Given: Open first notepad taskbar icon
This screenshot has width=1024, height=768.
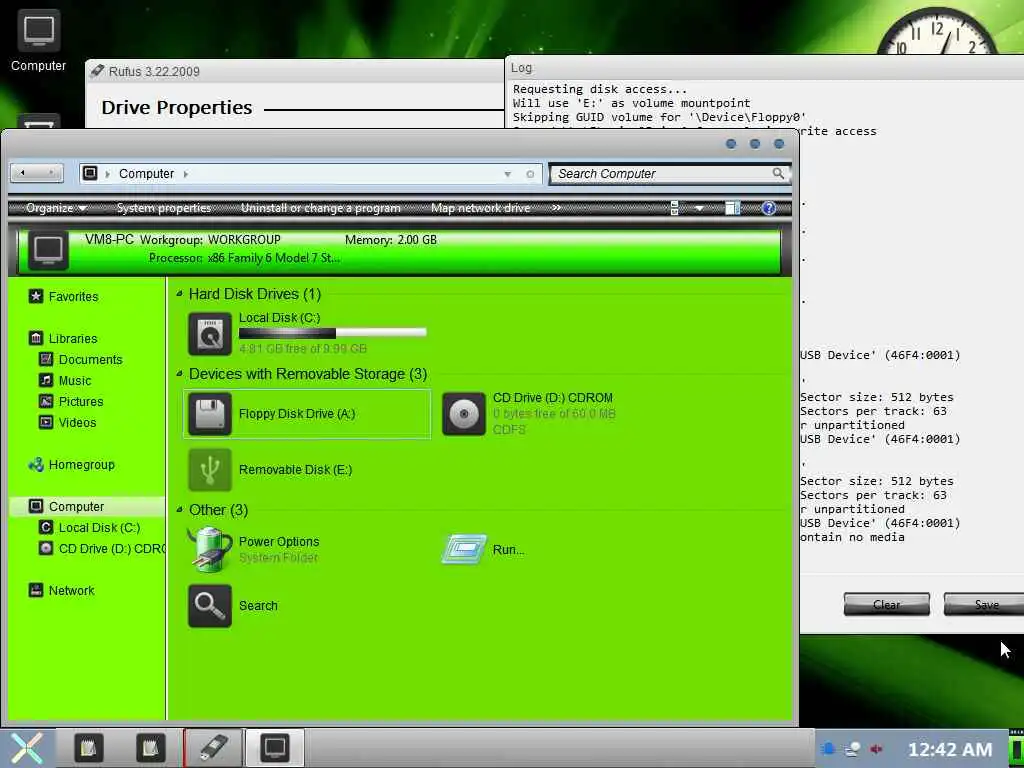Looking at the screenshot, I should [x=88, y=748].
